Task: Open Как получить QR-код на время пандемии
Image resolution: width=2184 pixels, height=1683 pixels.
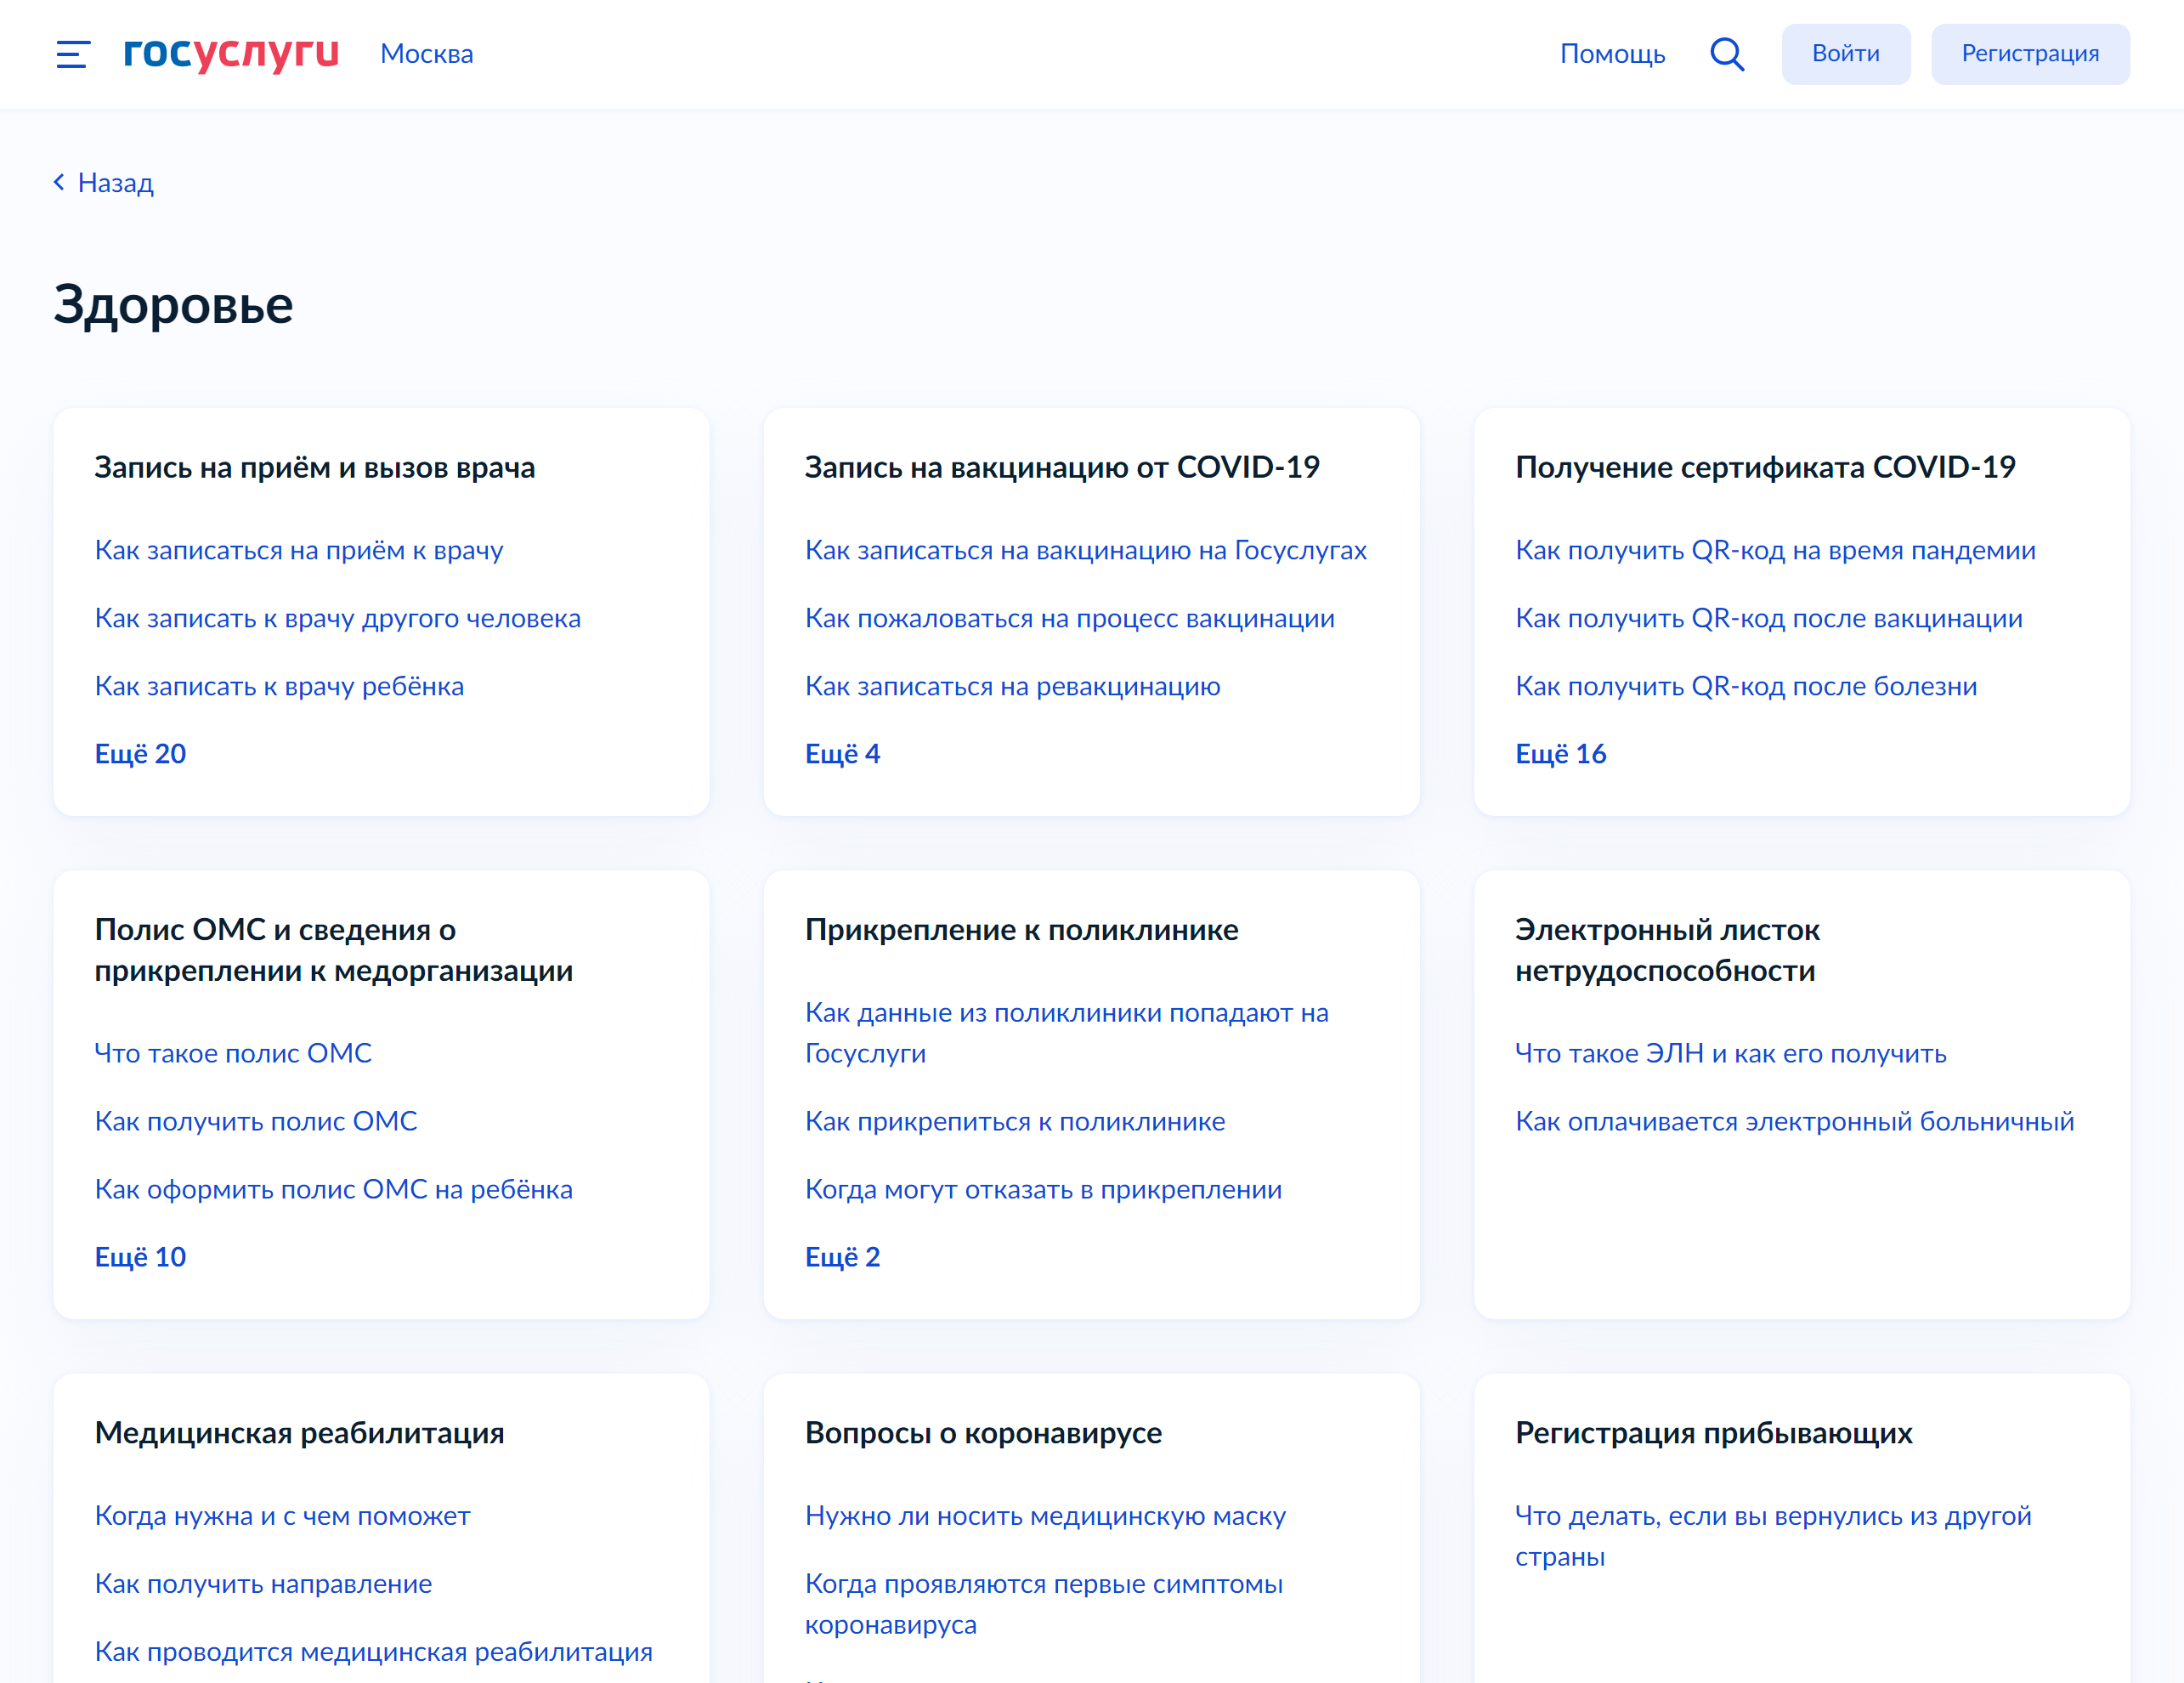Action: [1775, 550]
